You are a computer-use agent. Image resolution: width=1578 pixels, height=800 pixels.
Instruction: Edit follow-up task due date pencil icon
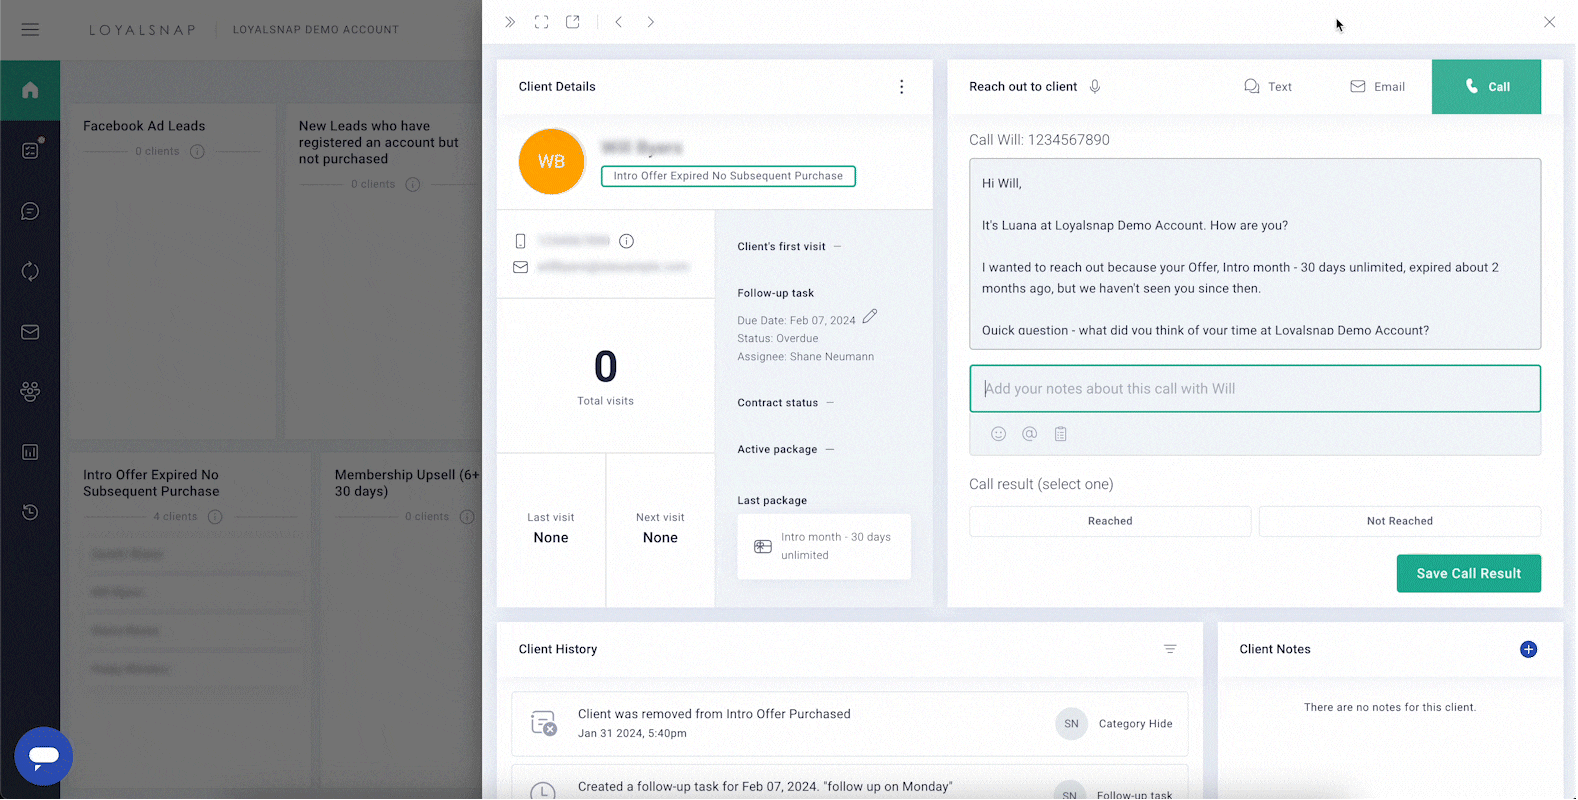coord(870,316)
